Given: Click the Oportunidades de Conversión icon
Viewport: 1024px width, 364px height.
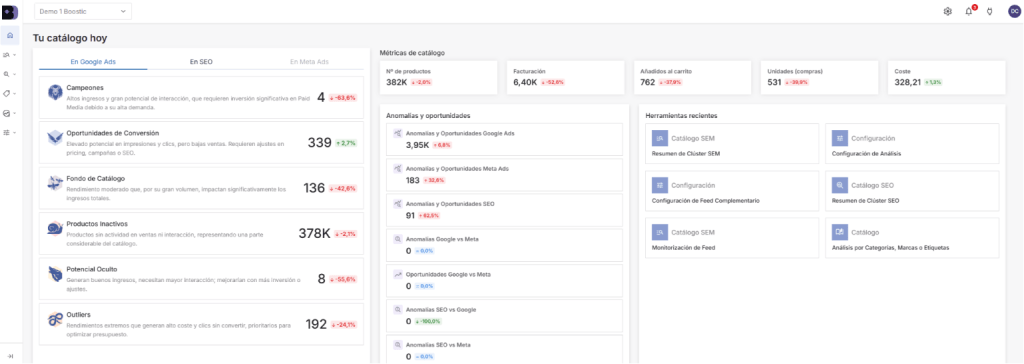Looking at the screenshot, I should (55, 138).
